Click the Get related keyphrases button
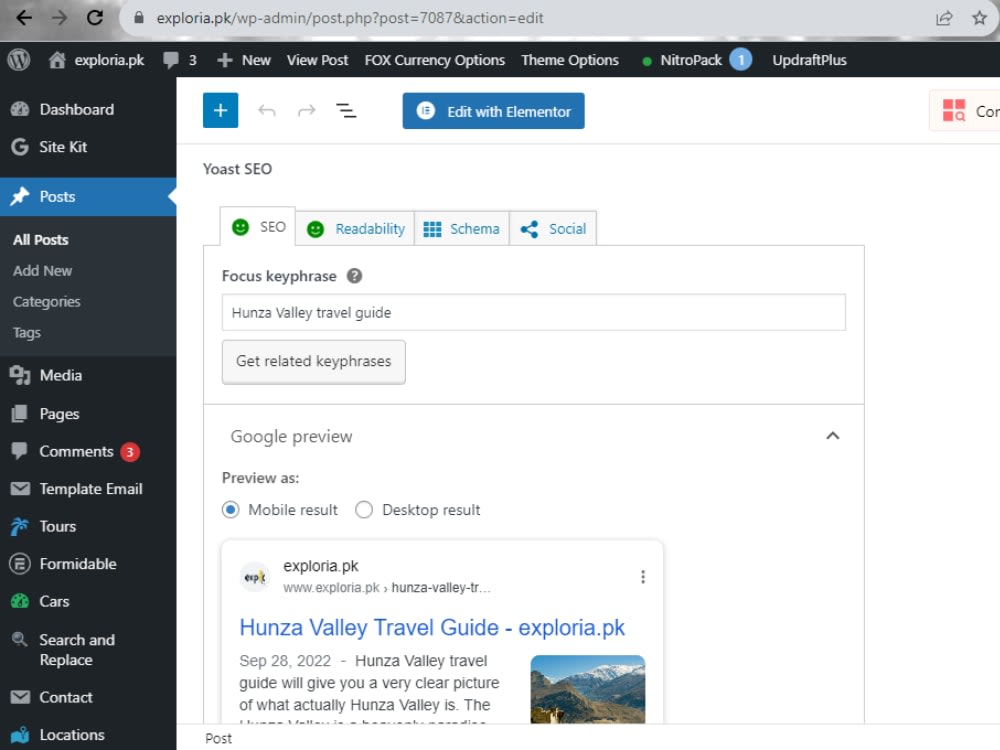1000x750 pixels. tap(313, 362)
